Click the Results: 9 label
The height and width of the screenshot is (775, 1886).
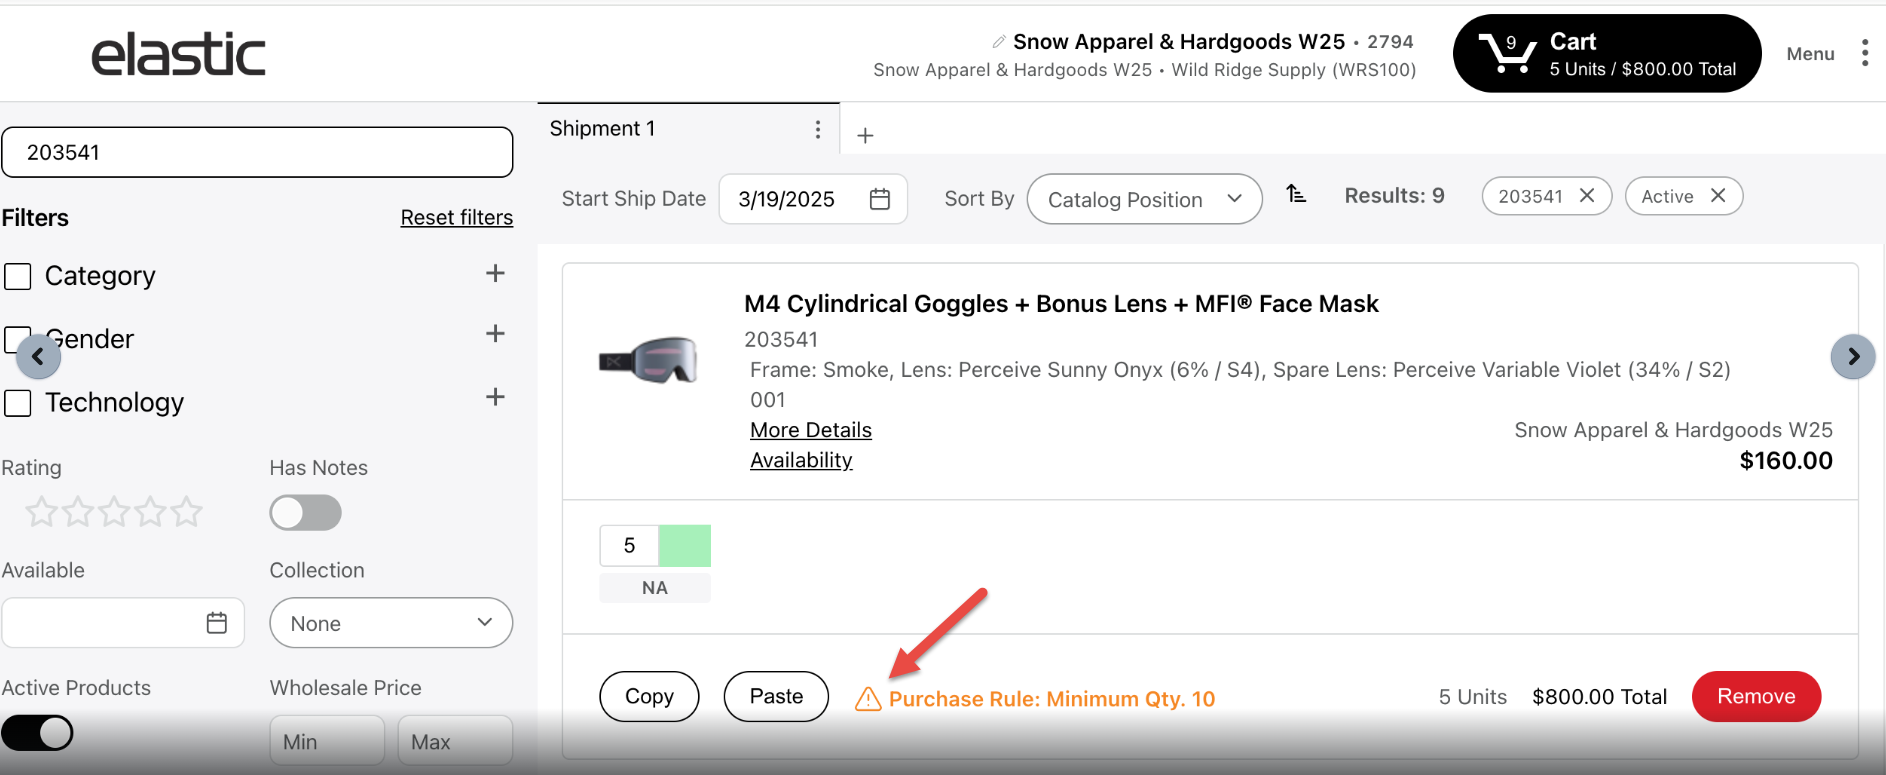1394,196
